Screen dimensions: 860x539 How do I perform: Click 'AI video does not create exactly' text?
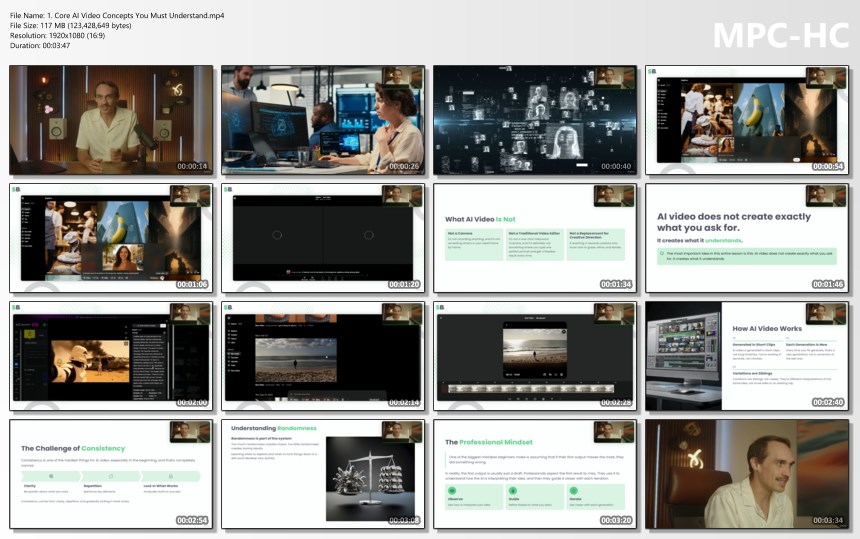coord(734,217)
